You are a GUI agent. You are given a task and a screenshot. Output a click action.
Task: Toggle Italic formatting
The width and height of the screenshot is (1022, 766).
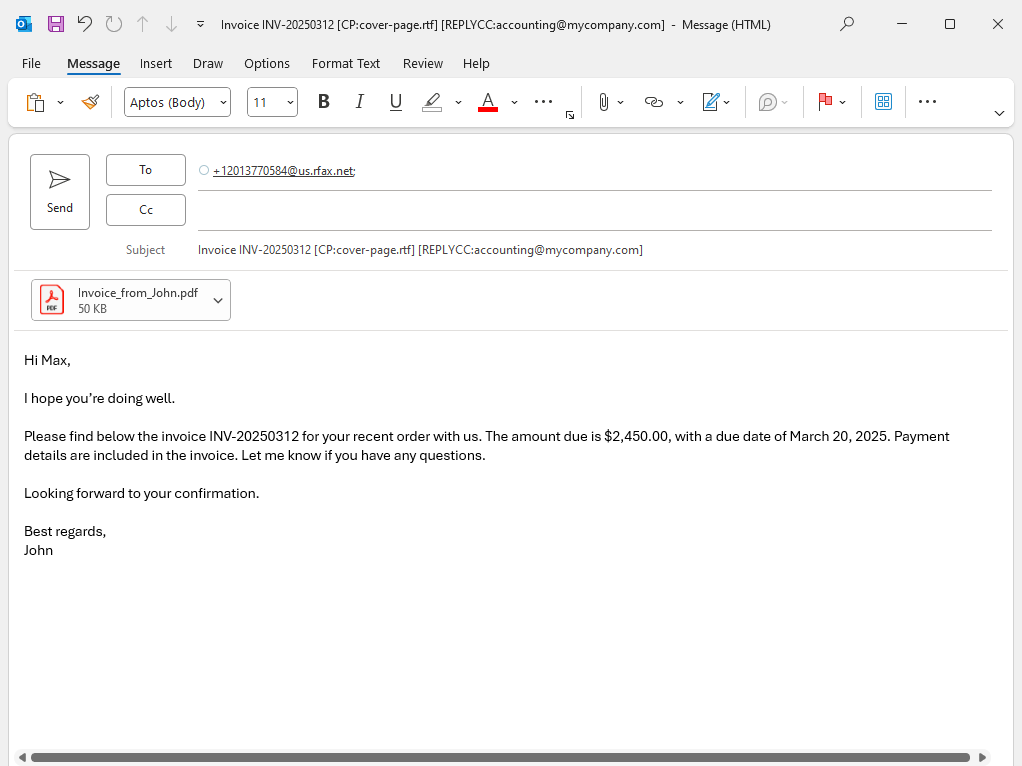(359, 102)
